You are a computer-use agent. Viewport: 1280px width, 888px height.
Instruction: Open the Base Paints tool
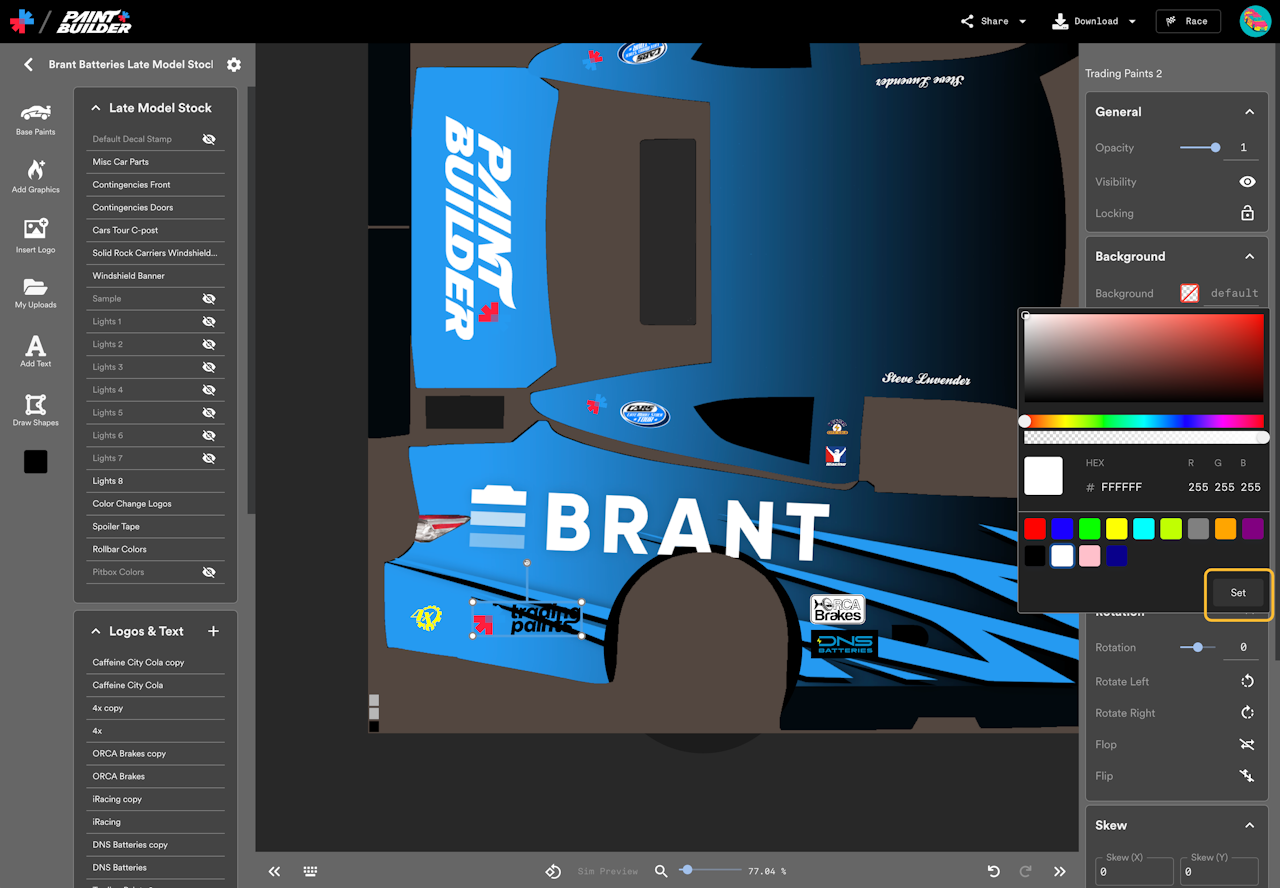point(35,117)
